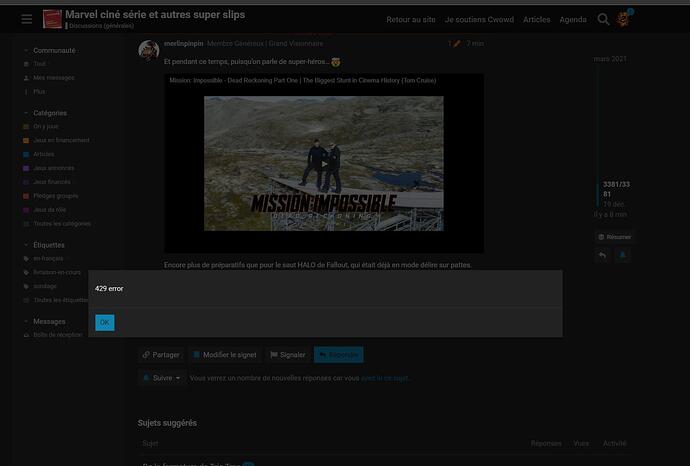690x466 pixels.
Task: Open the hamburger sidebar menu
Action: click(26, 19)
